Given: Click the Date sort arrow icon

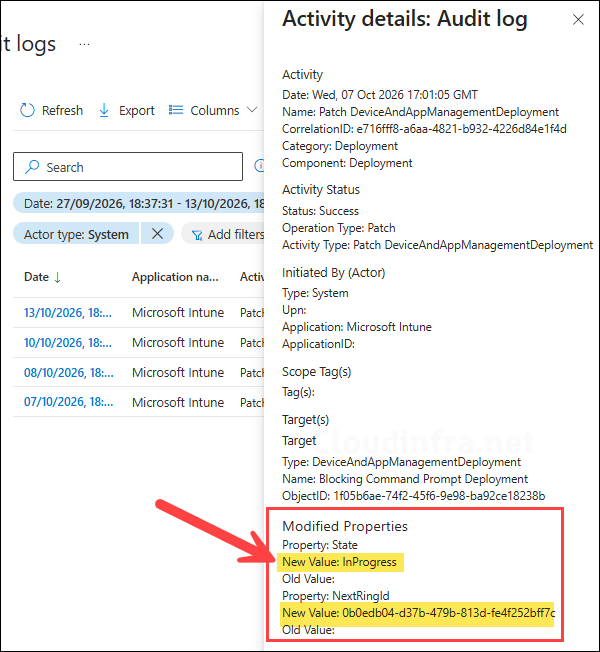Looking at the screenshot, I should coord(58,277).
